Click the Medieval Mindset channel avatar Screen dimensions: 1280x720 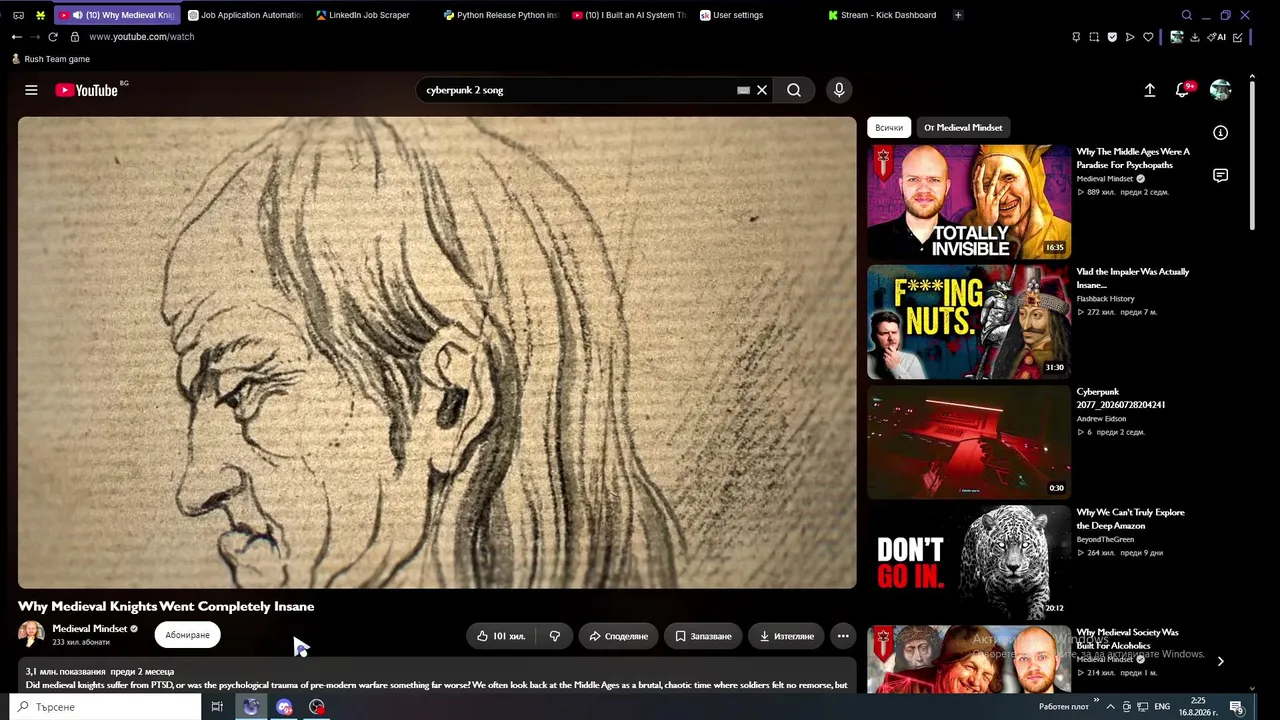pos(31,634)
